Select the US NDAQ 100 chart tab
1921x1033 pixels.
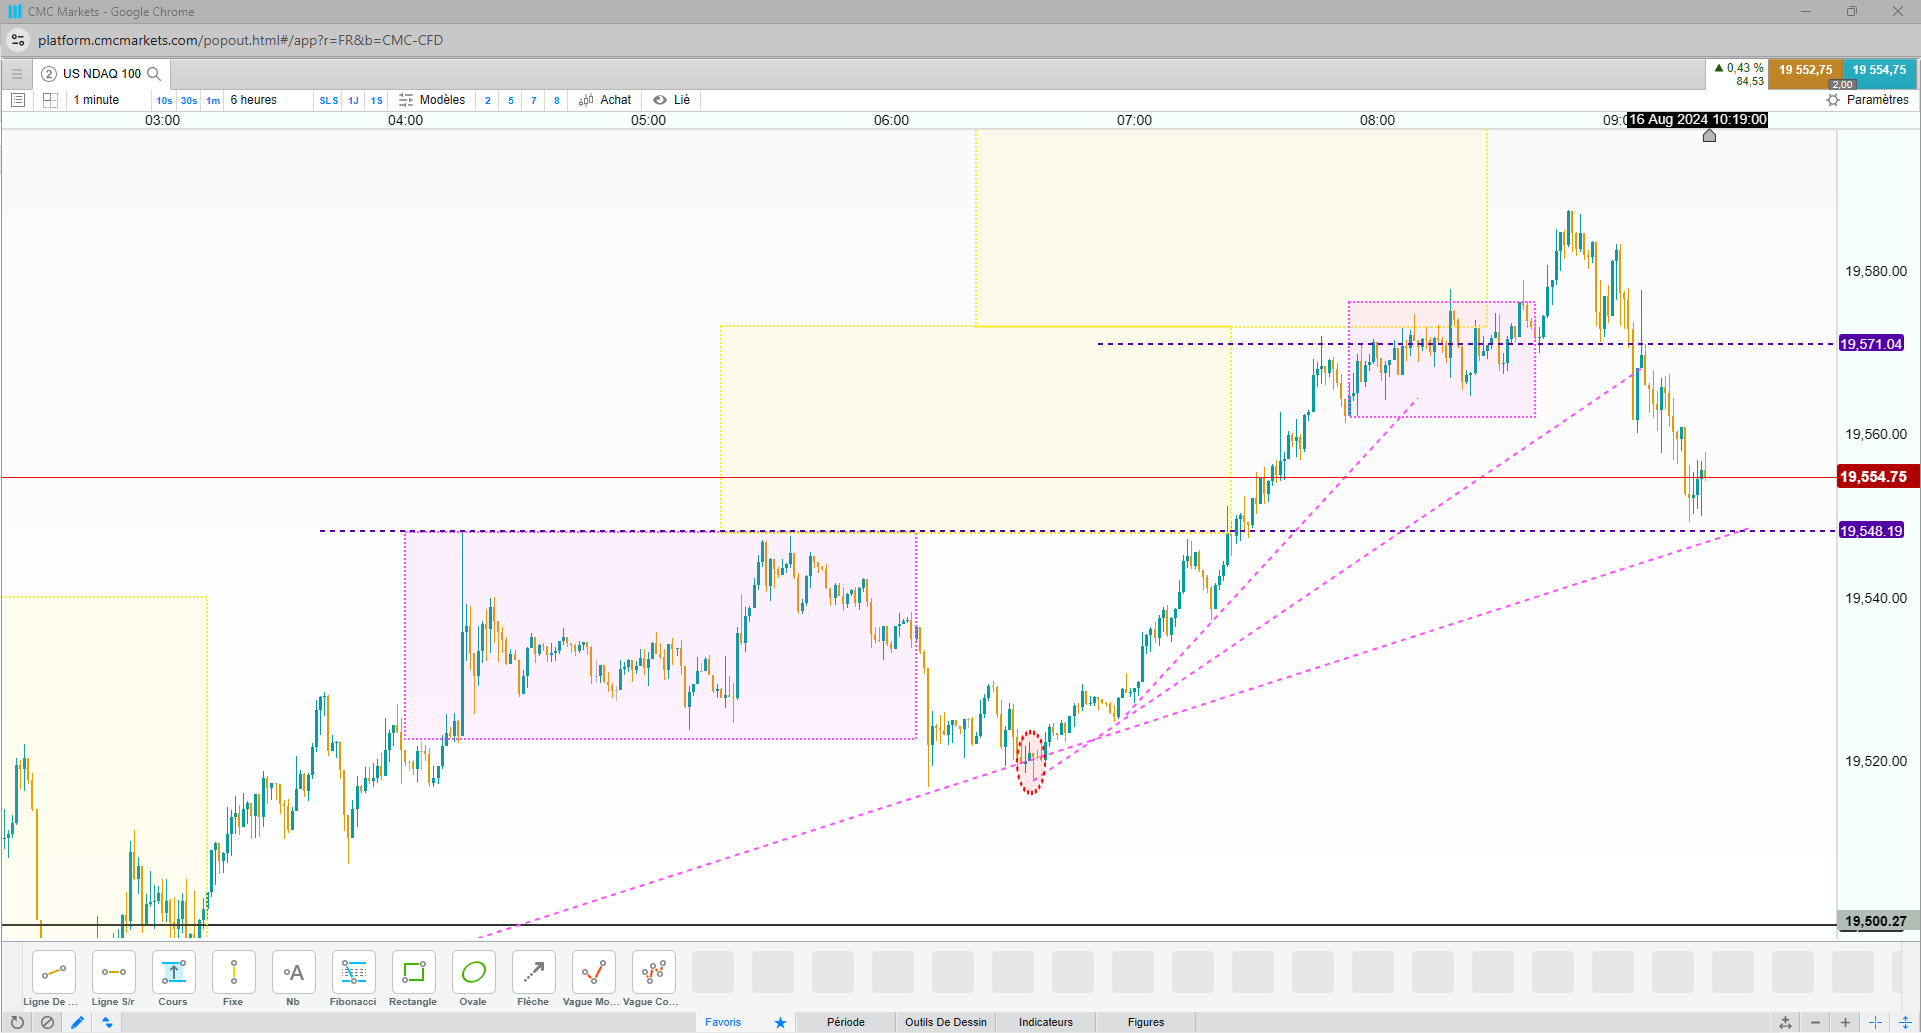(102, 74)
